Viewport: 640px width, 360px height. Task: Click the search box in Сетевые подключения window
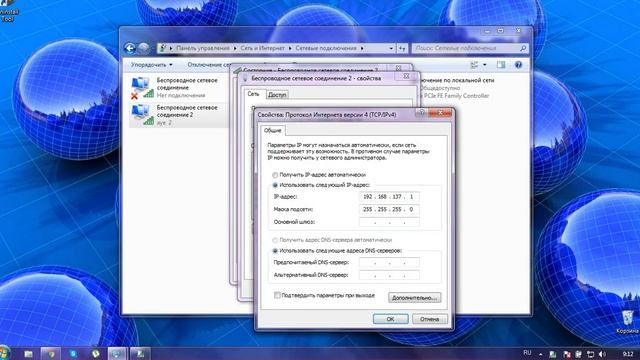click(469, 48)
